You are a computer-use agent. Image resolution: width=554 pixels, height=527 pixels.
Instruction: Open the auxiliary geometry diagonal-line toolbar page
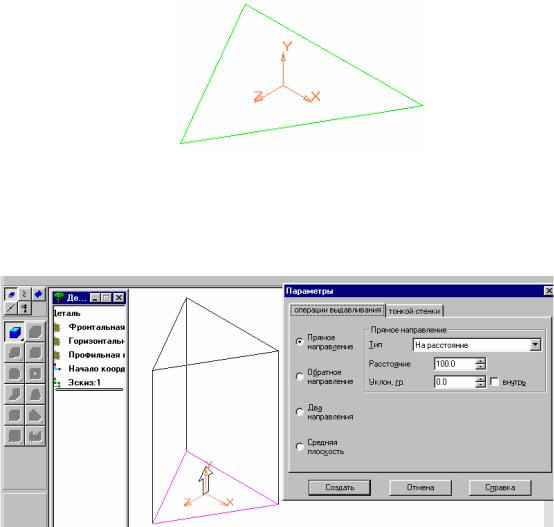(x=11, y=308)
